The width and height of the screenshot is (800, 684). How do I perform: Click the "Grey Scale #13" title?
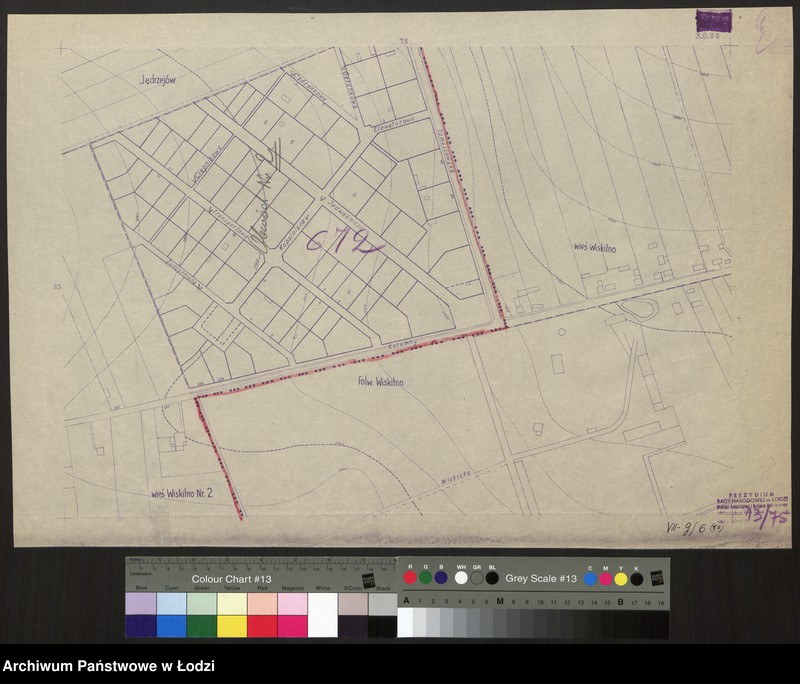[x=541, y=579]
